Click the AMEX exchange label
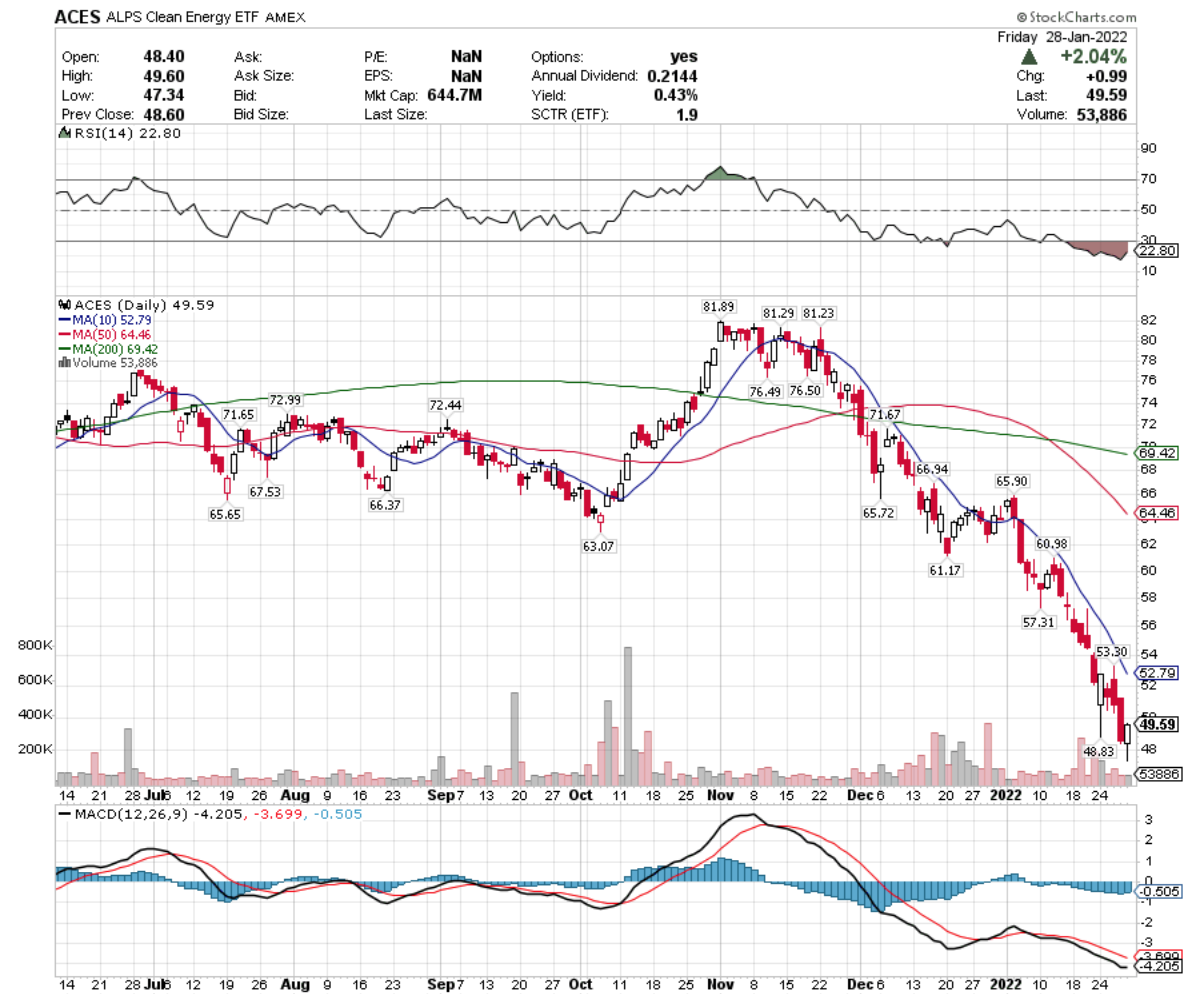 [x=288, y=18]
